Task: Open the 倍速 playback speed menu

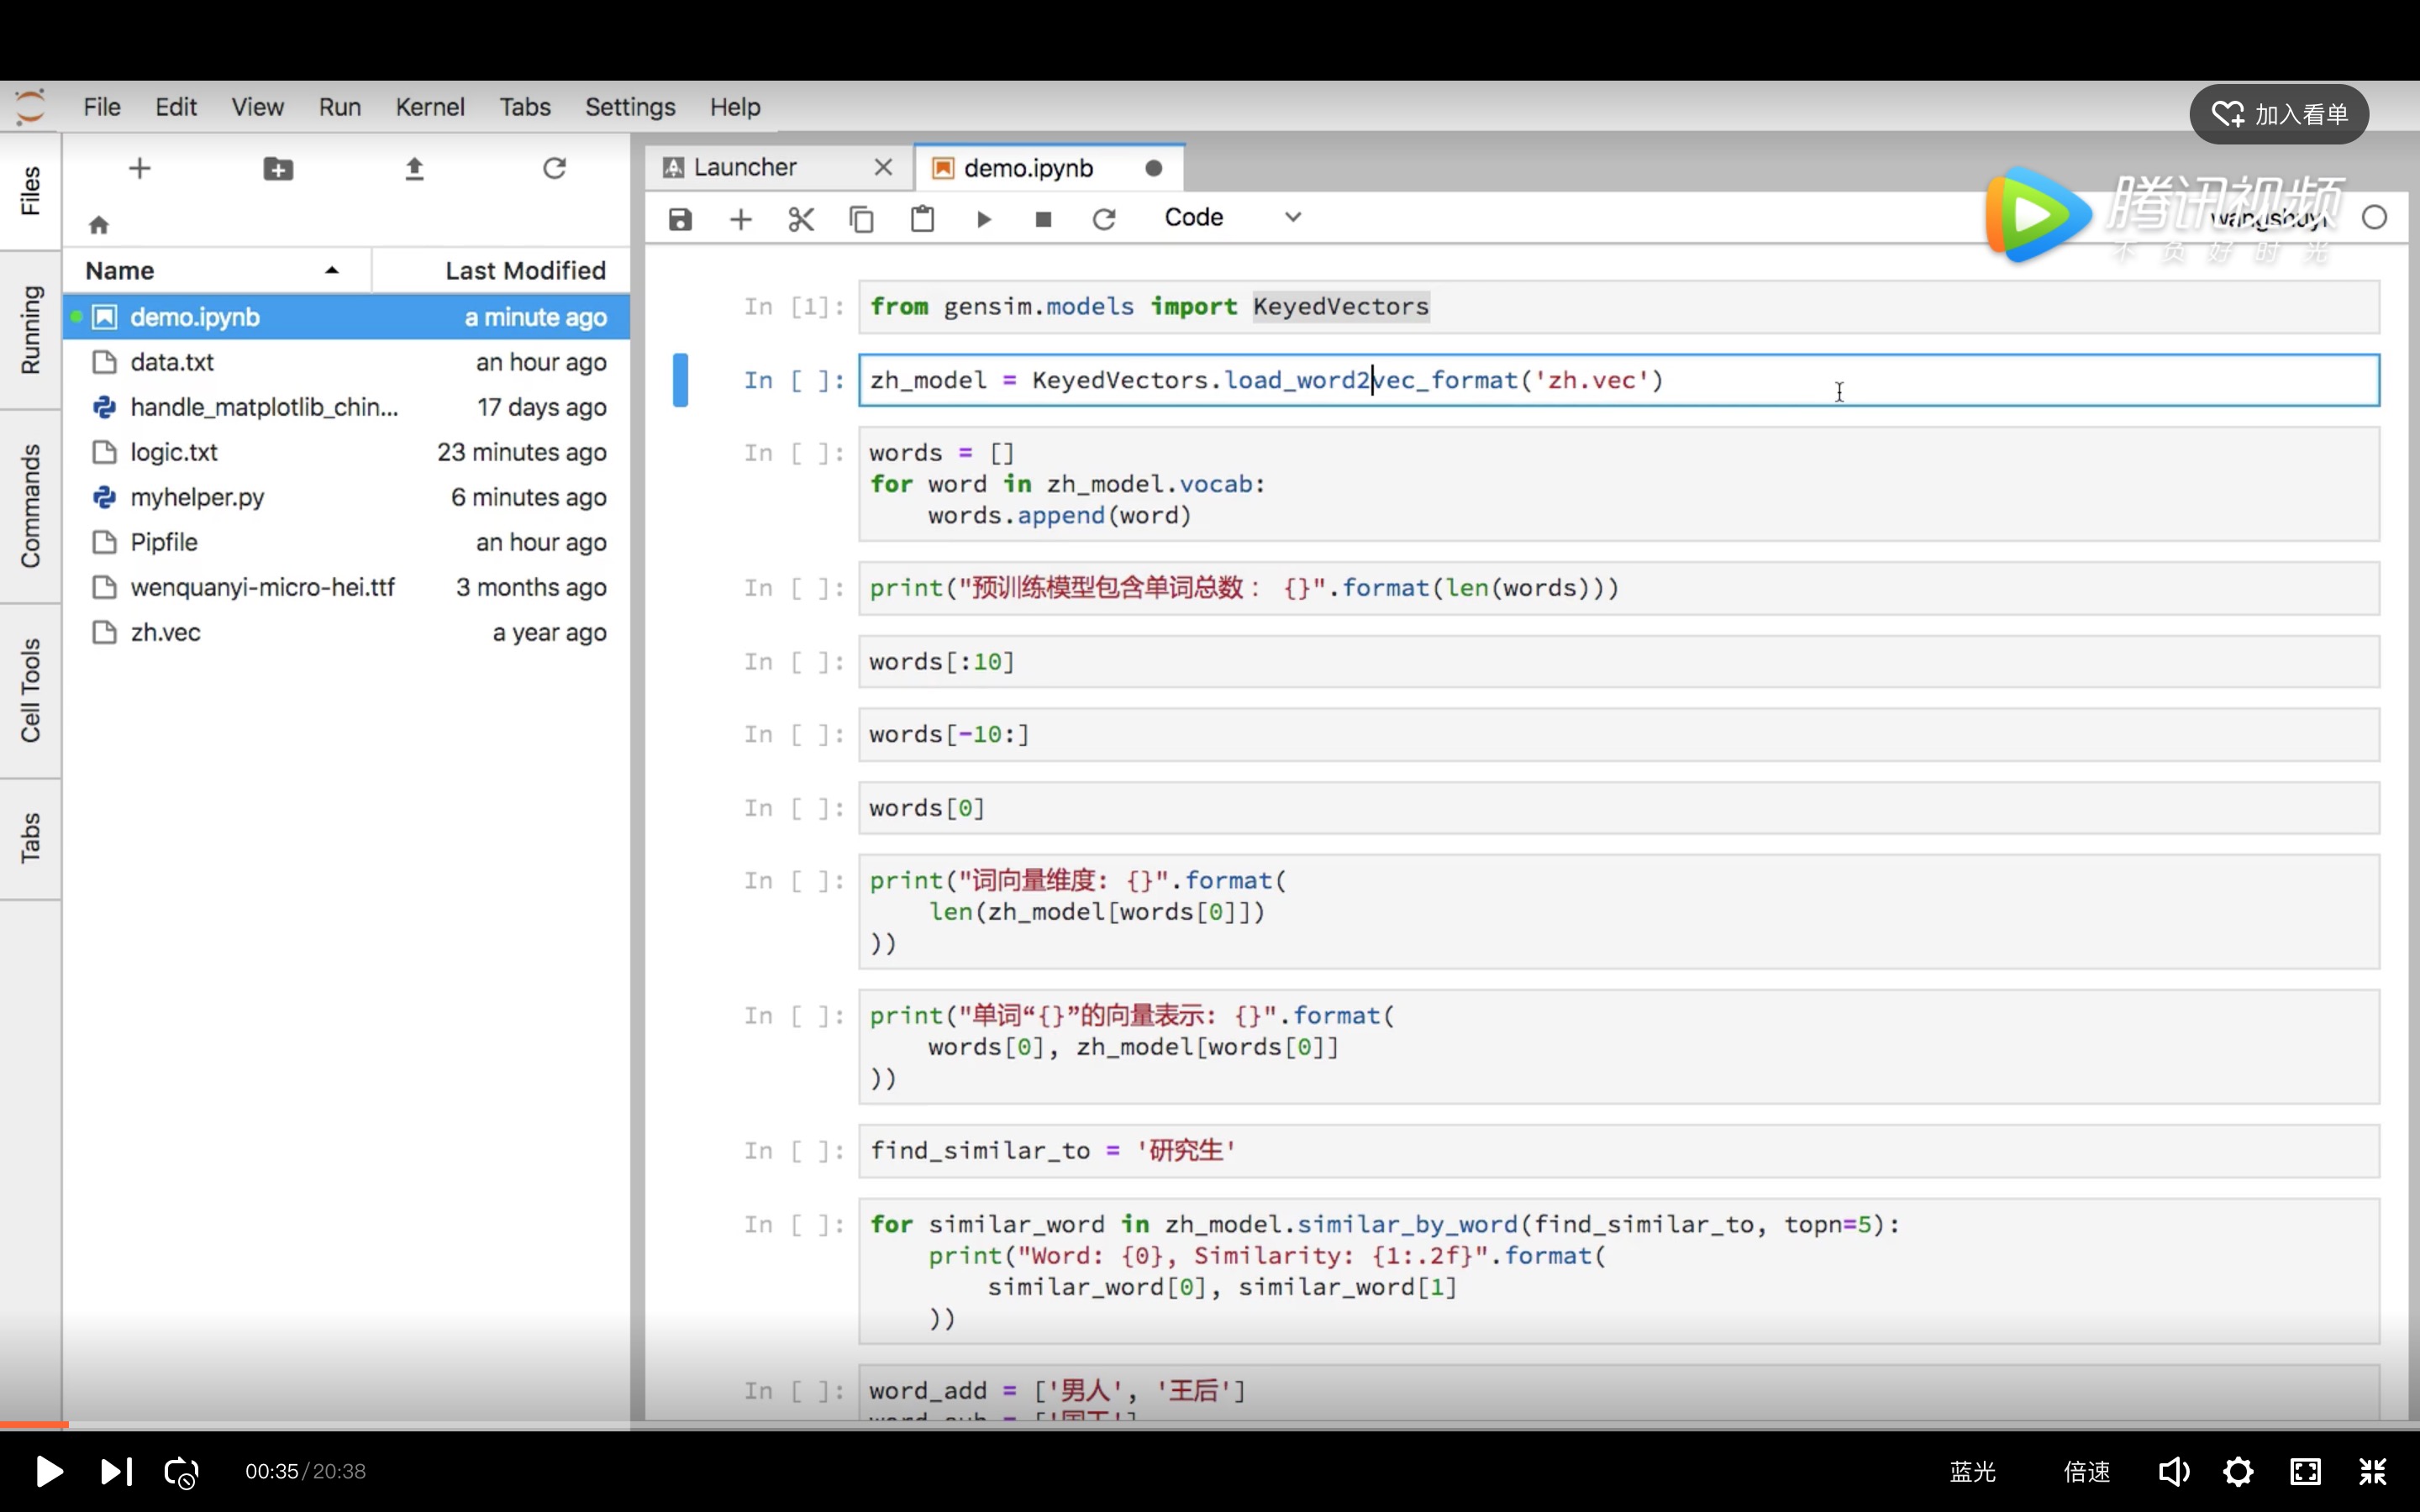Action: coord(2087,1471)
